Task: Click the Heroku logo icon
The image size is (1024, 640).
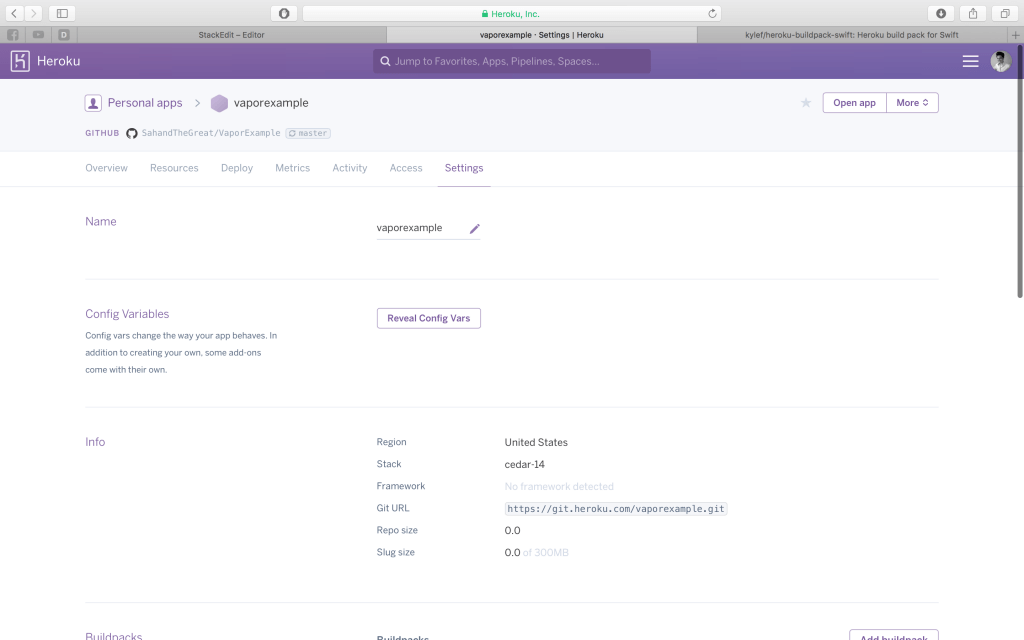Action: pyautogui.click(x=20, y=61)
